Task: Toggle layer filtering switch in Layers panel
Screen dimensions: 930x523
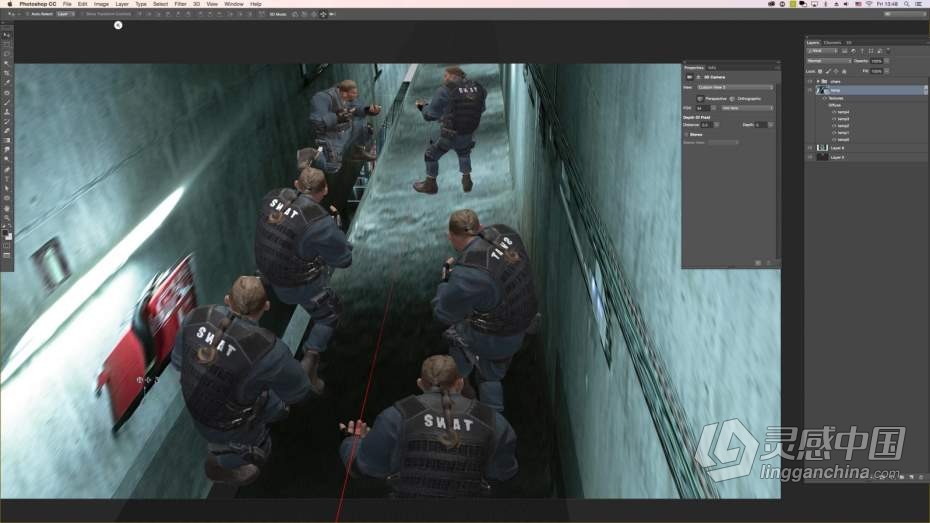Action: click(888, 51)
